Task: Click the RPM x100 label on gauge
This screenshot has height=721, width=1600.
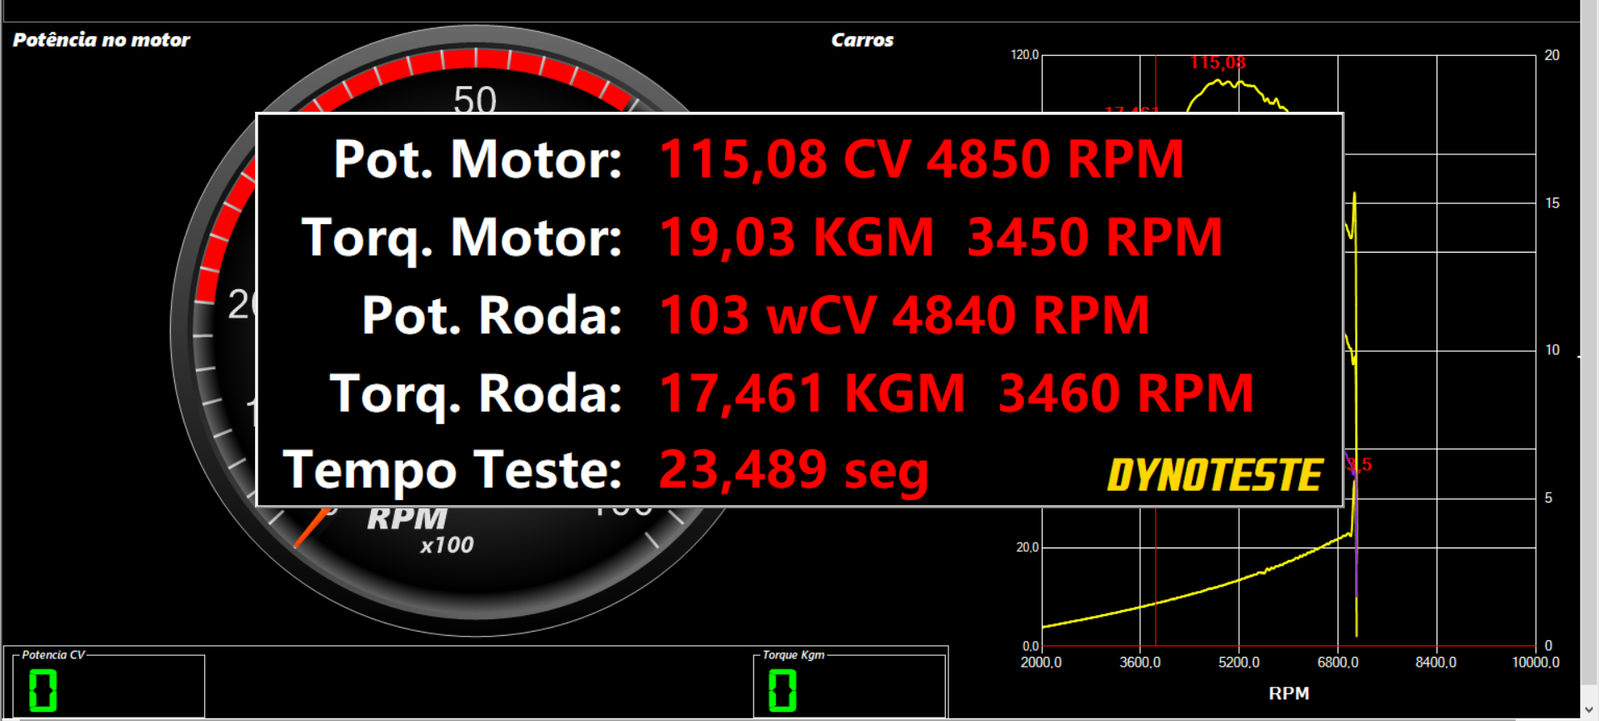Action: pos(420,530)
